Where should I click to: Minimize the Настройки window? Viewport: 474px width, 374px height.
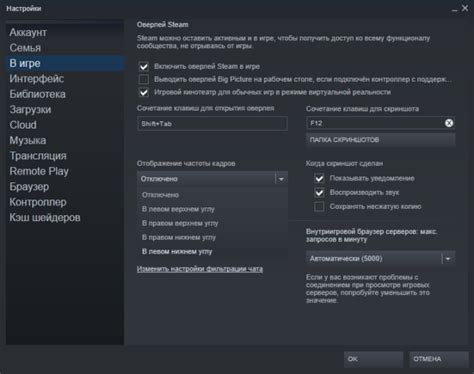click(454, 9)
